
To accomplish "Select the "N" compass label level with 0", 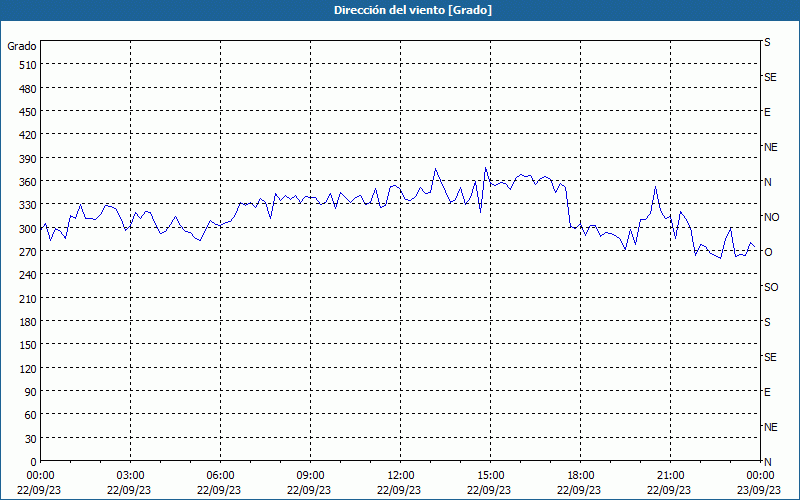I will tap(767, 462).
